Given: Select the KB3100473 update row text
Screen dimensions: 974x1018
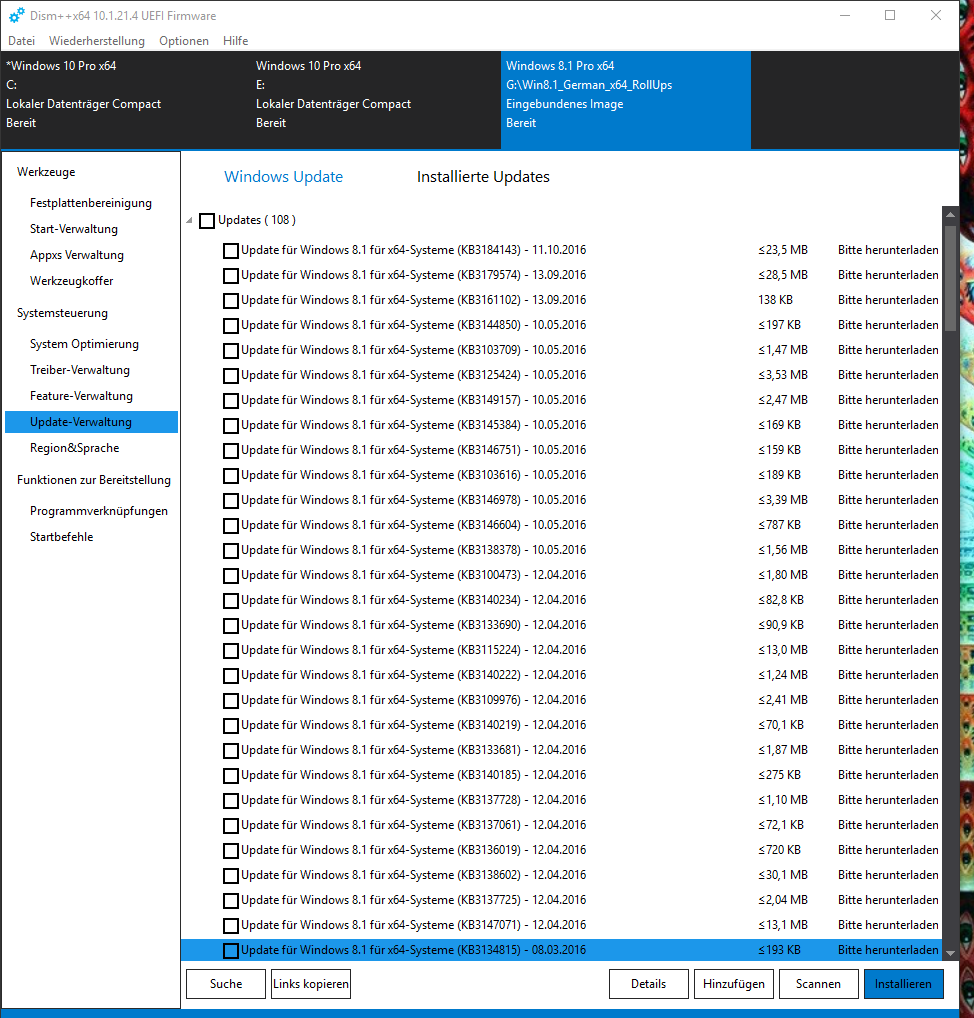Looking at the screenshot, I should pos(414,575).
